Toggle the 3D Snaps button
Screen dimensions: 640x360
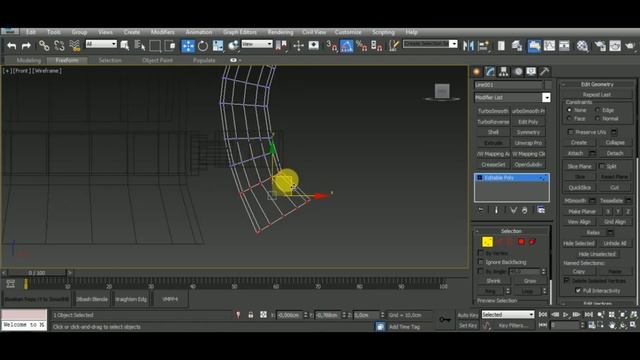331,46
